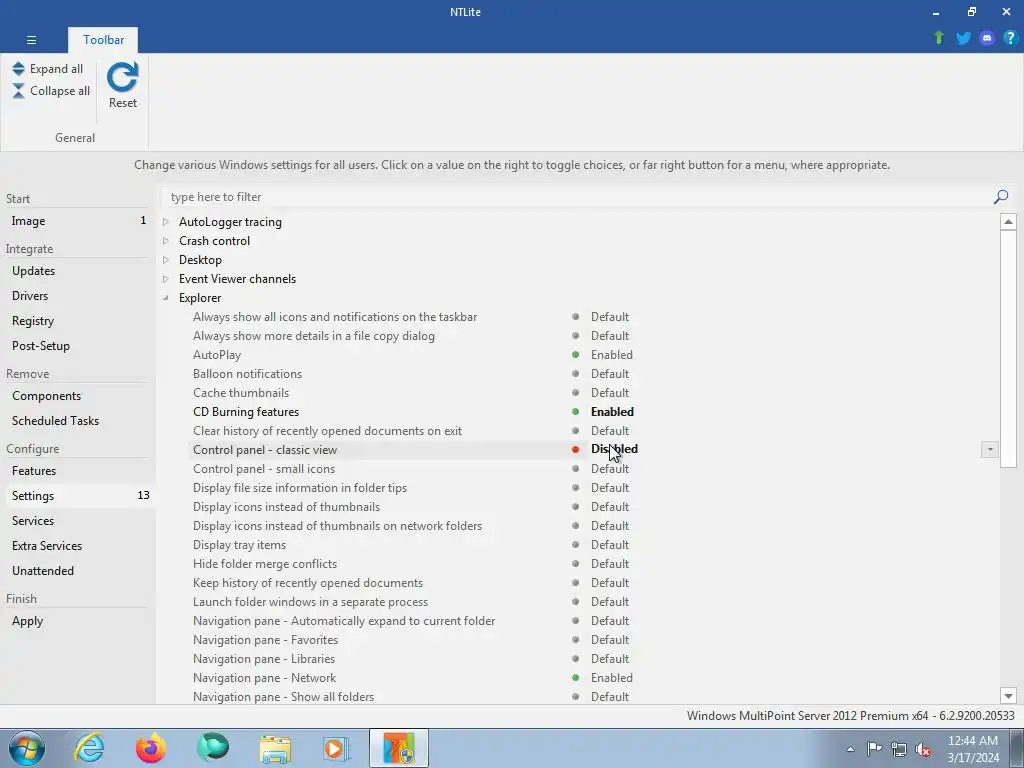Collapse the Explorer node

pos(166,298)
